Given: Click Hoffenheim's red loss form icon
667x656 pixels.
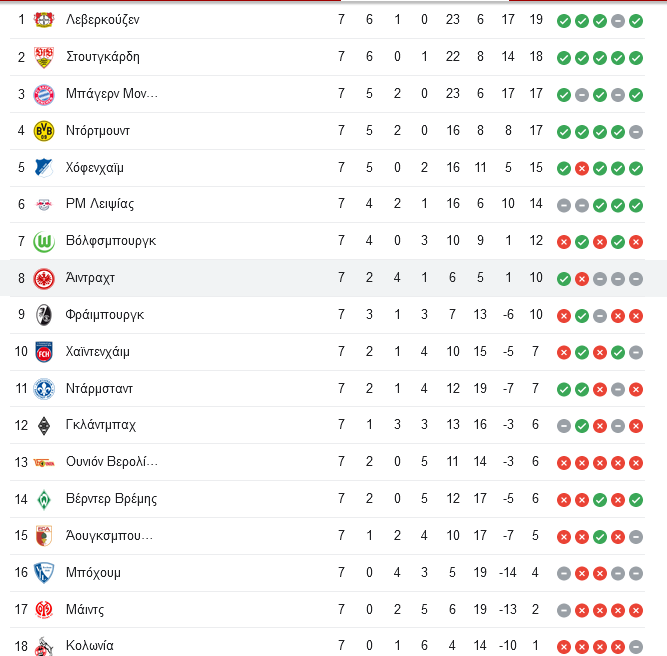Looking at the screenshot, I should [581, 169].
